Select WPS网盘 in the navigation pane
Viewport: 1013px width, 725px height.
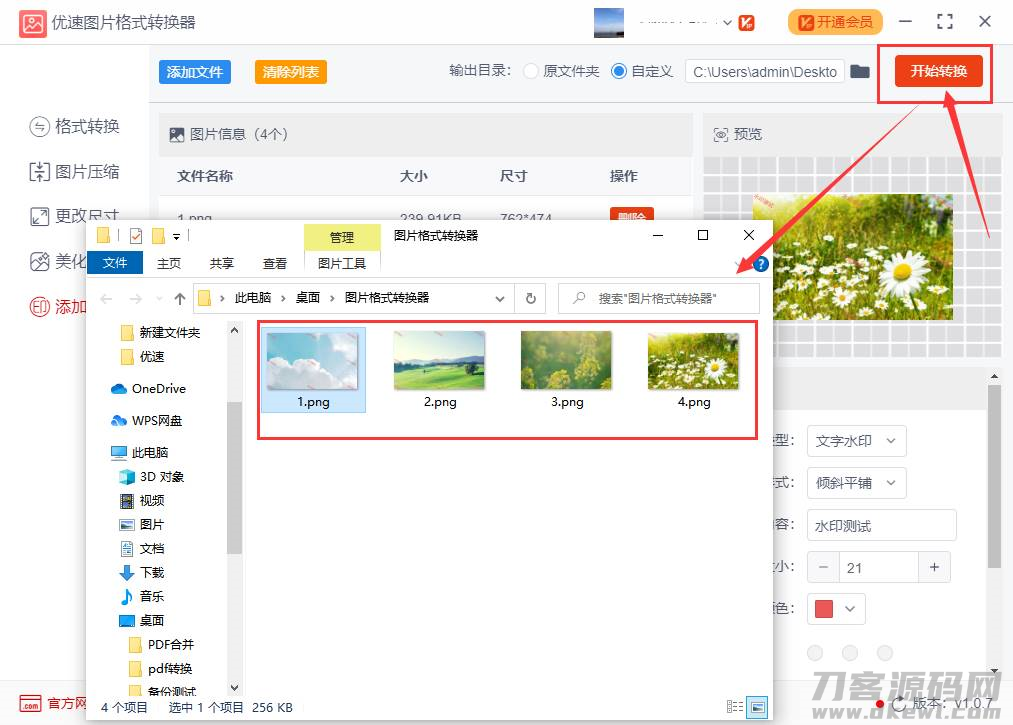(147, 421)
